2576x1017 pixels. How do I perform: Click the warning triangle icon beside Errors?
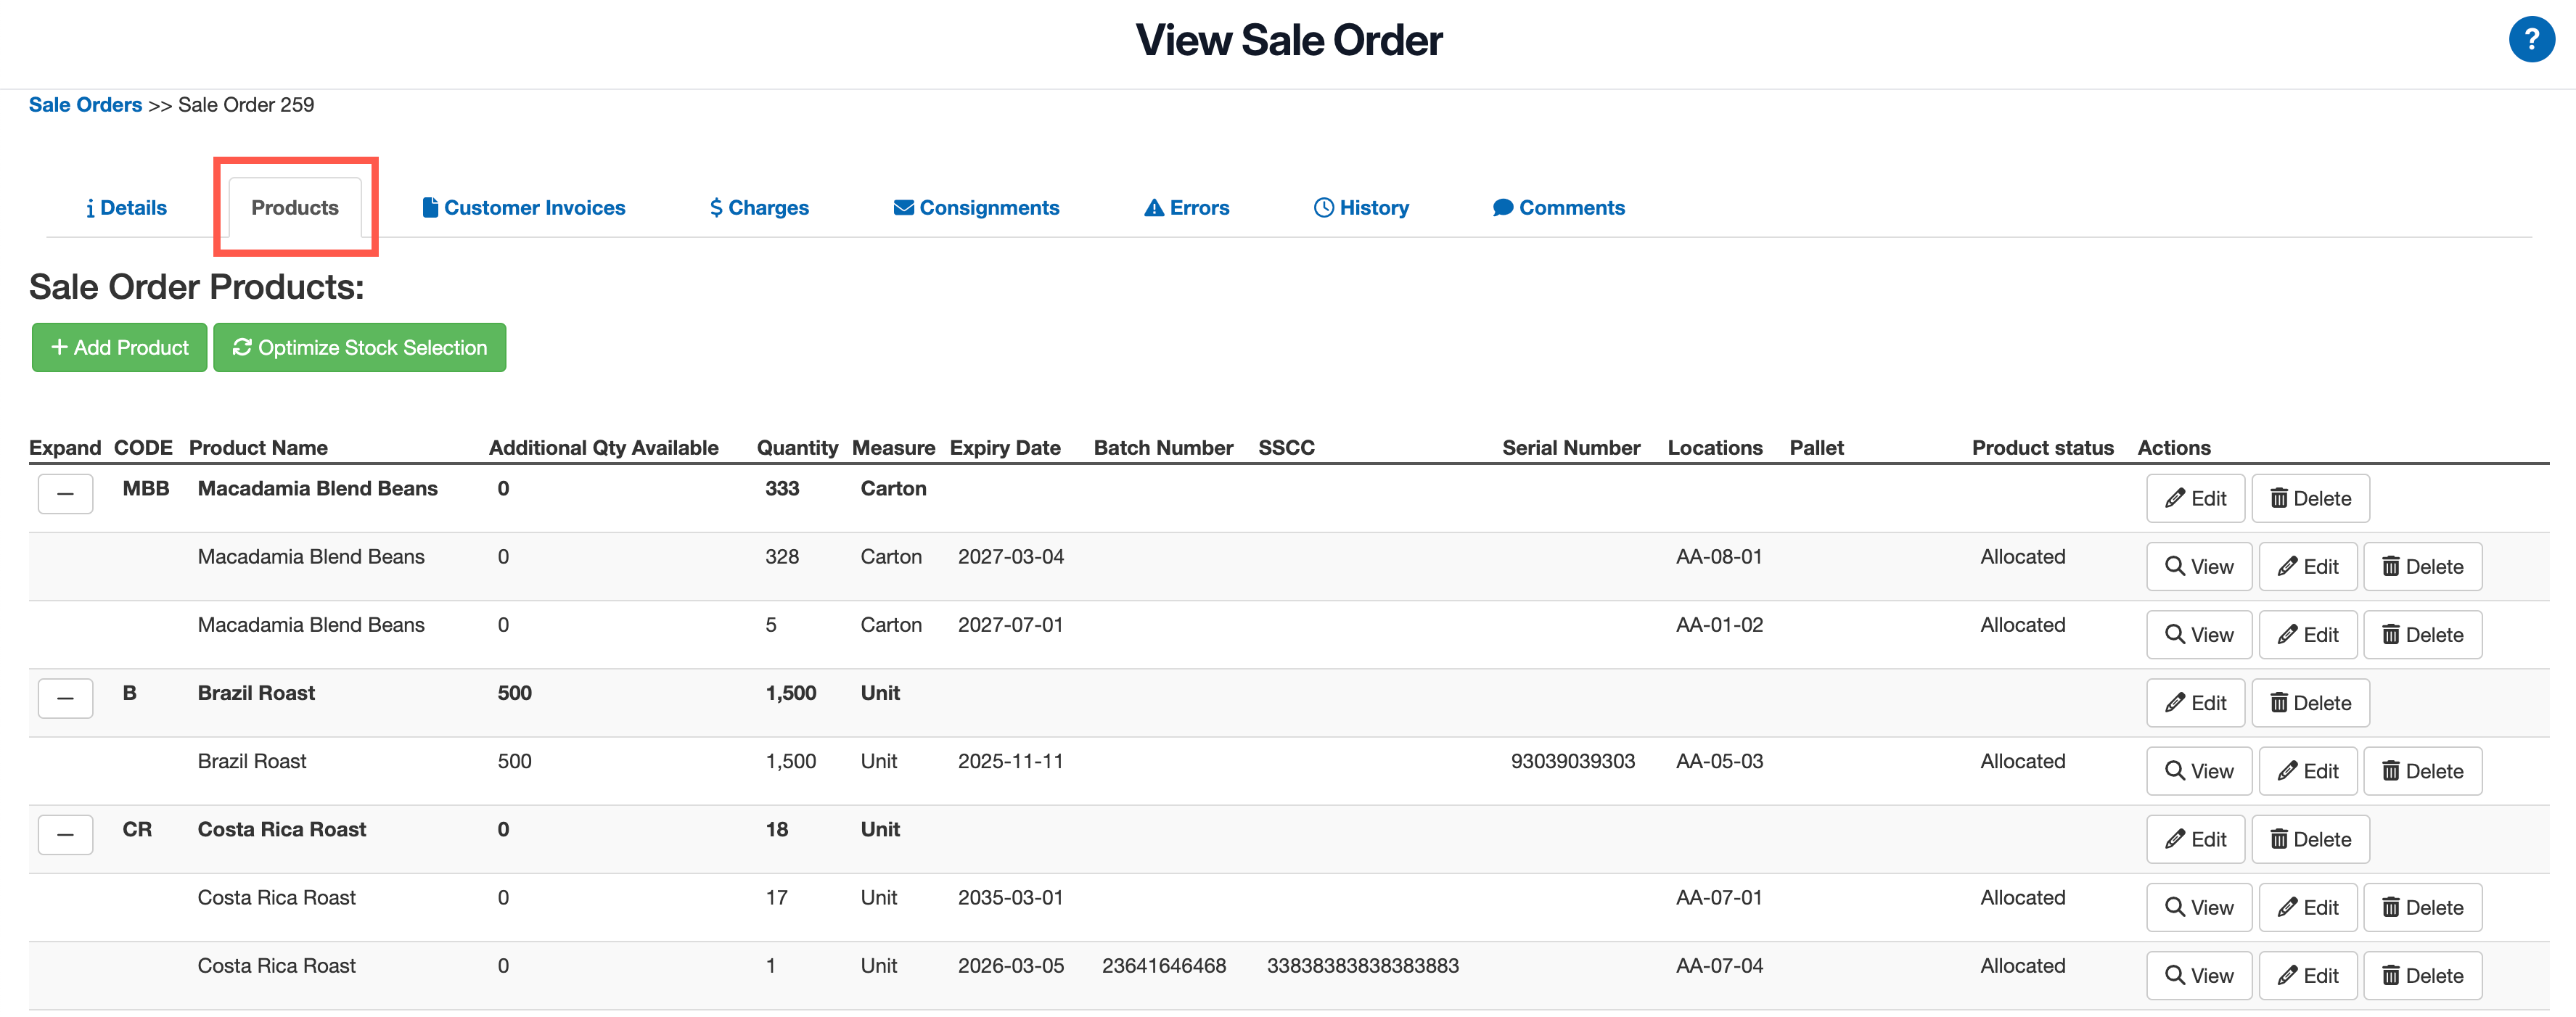click(x=1152, y=207)
